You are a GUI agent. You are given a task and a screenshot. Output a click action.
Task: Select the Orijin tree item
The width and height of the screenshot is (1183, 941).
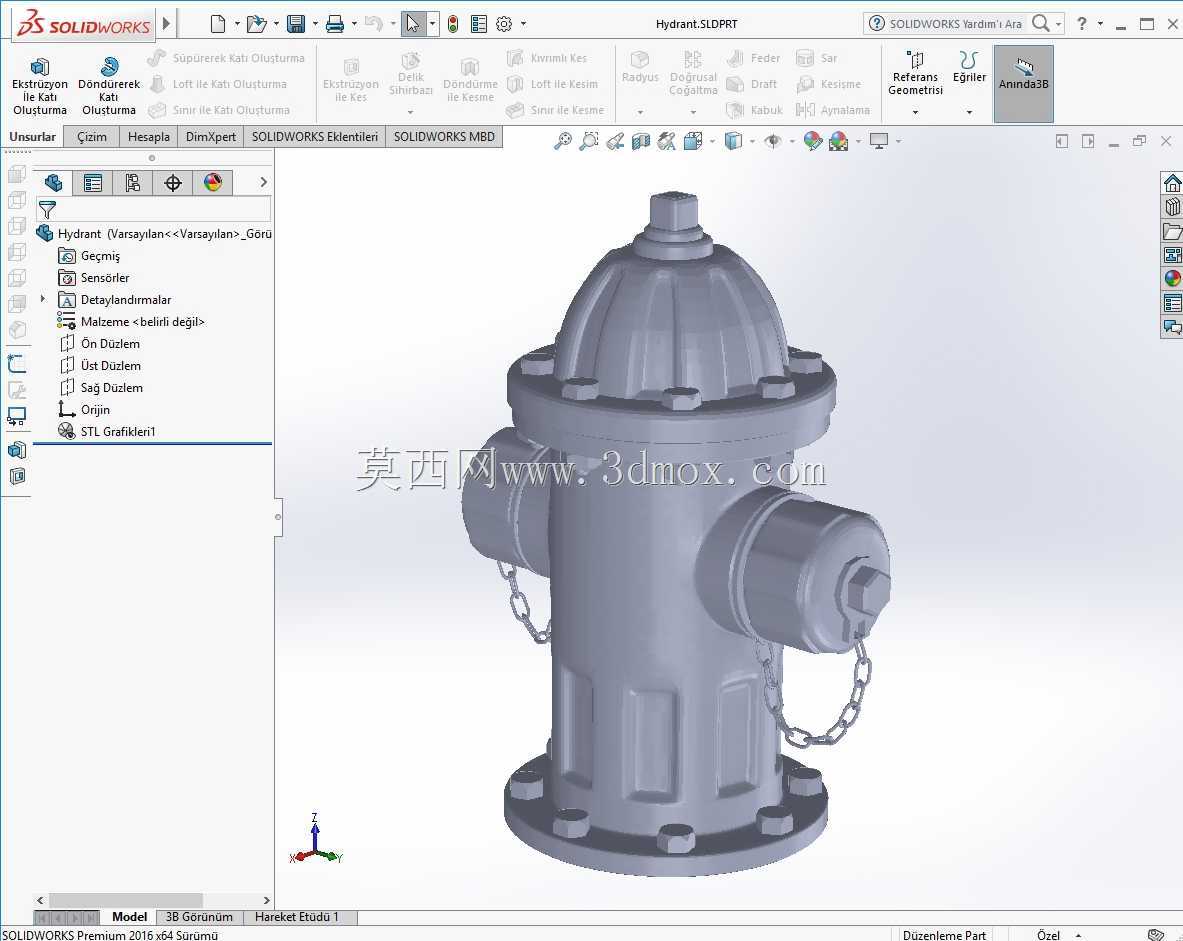[x=84, y=410]
